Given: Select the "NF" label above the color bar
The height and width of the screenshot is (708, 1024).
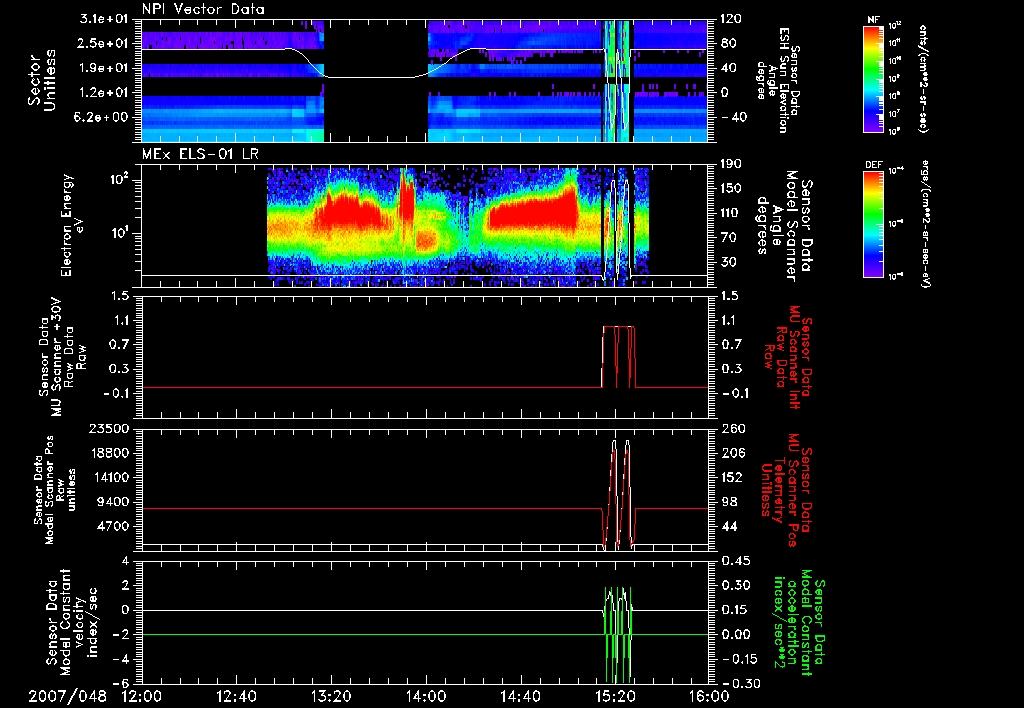Looking at the screenshot, I should [874, 20].
